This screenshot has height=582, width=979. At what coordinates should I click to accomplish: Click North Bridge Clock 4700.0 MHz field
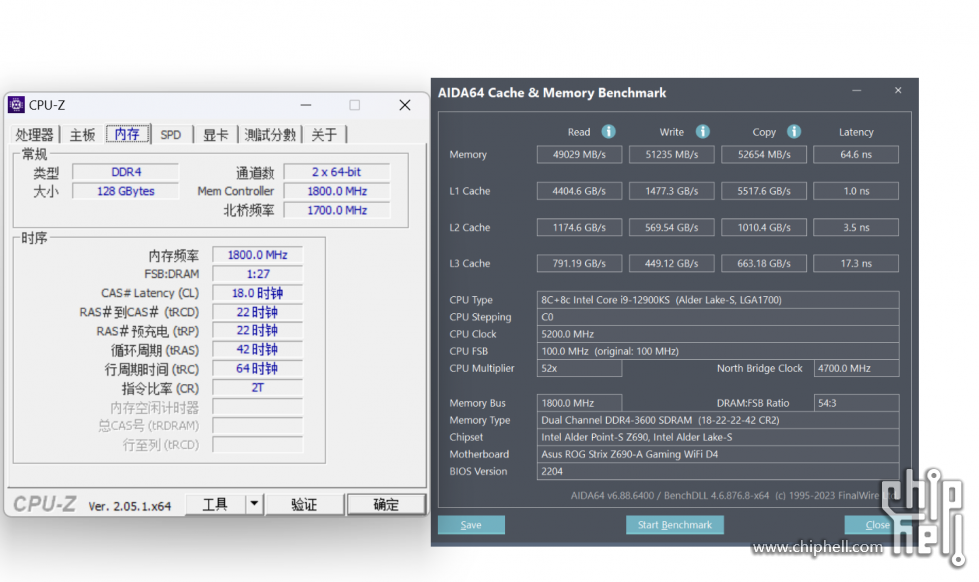coord(857,368)
